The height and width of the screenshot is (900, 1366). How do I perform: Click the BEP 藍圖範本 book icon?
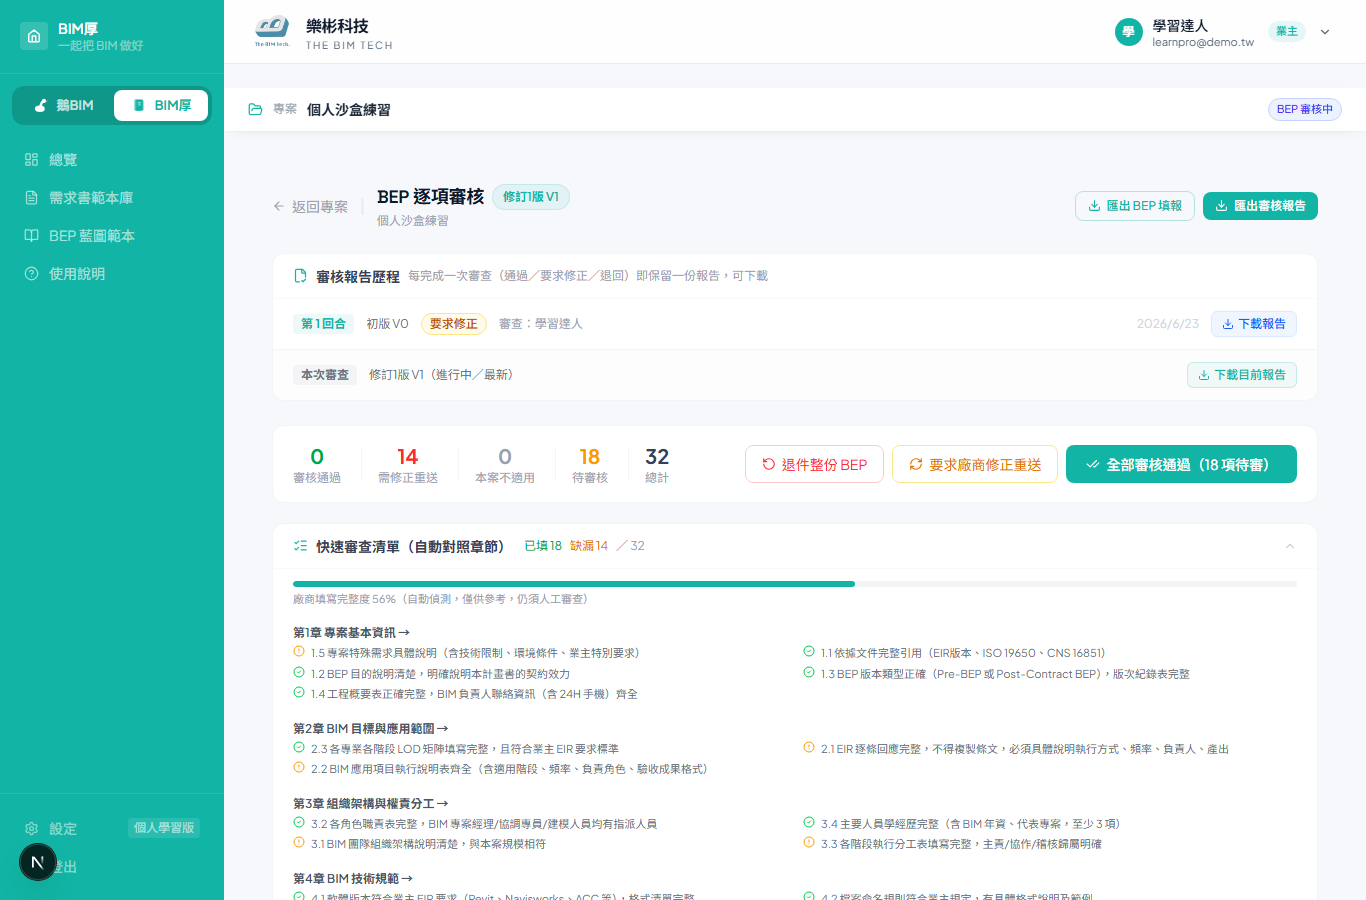(x=31, y=236)
